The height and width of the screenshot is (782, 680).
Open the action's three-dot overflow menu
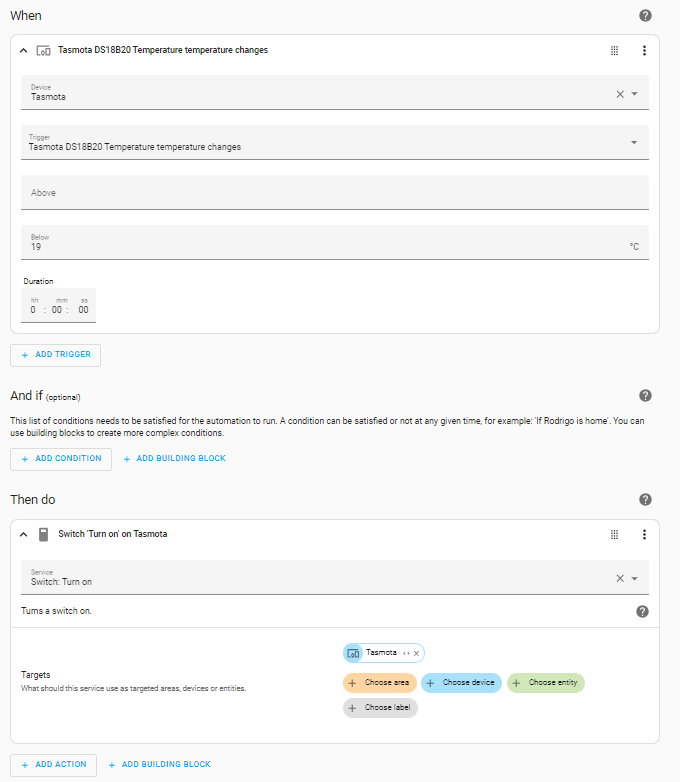(644, 534)
